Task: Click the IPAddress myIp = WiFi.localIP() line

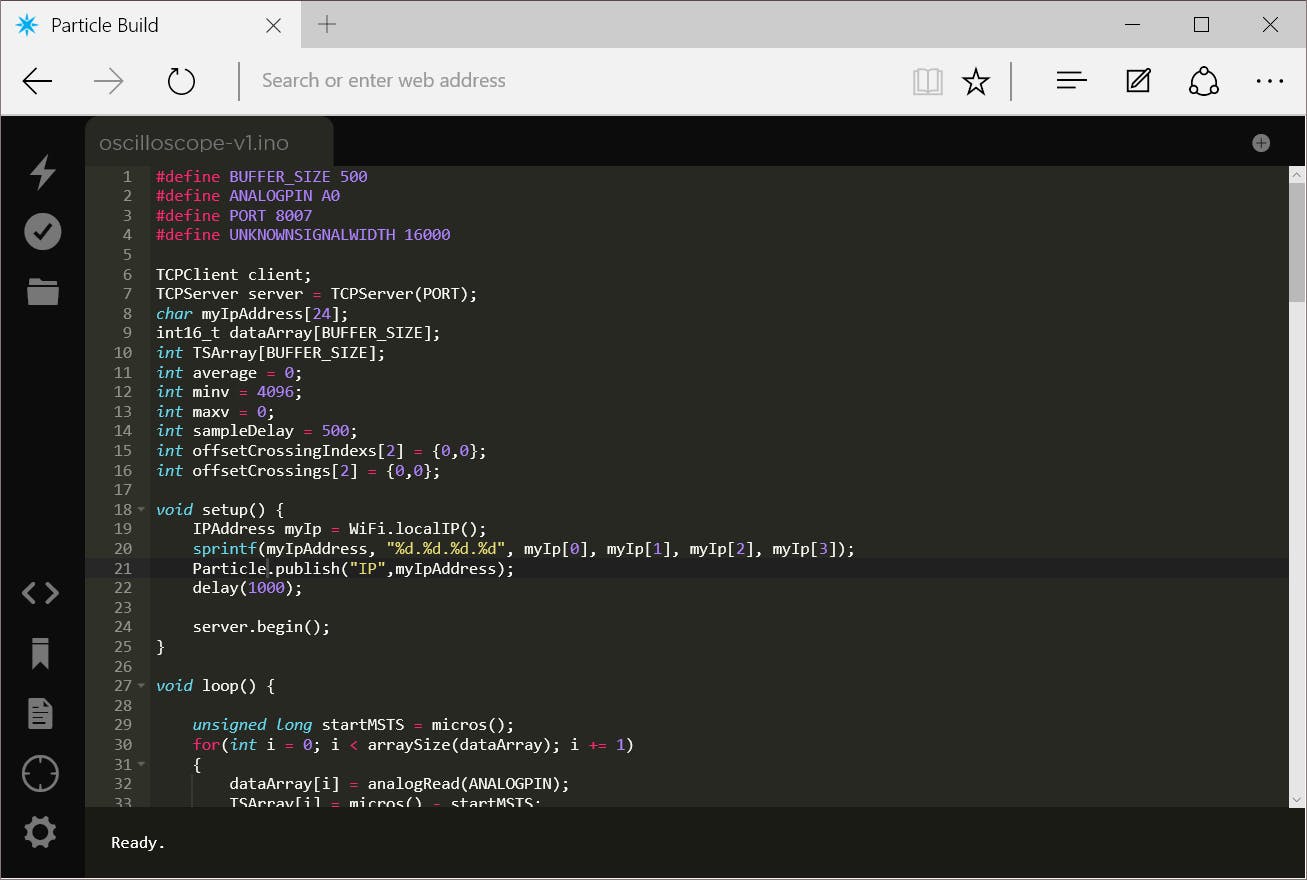Action: pos(339,529)
